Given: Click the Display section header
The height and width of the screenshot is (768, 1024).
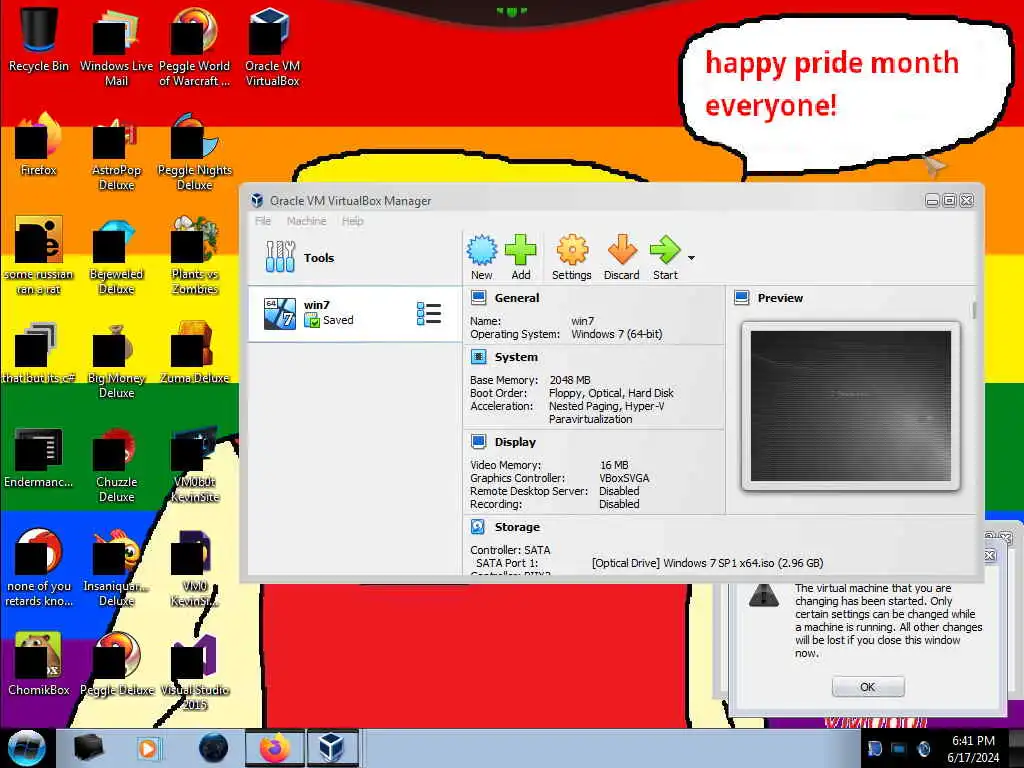Looking at the screenshot, I should [x=515, y=442].
